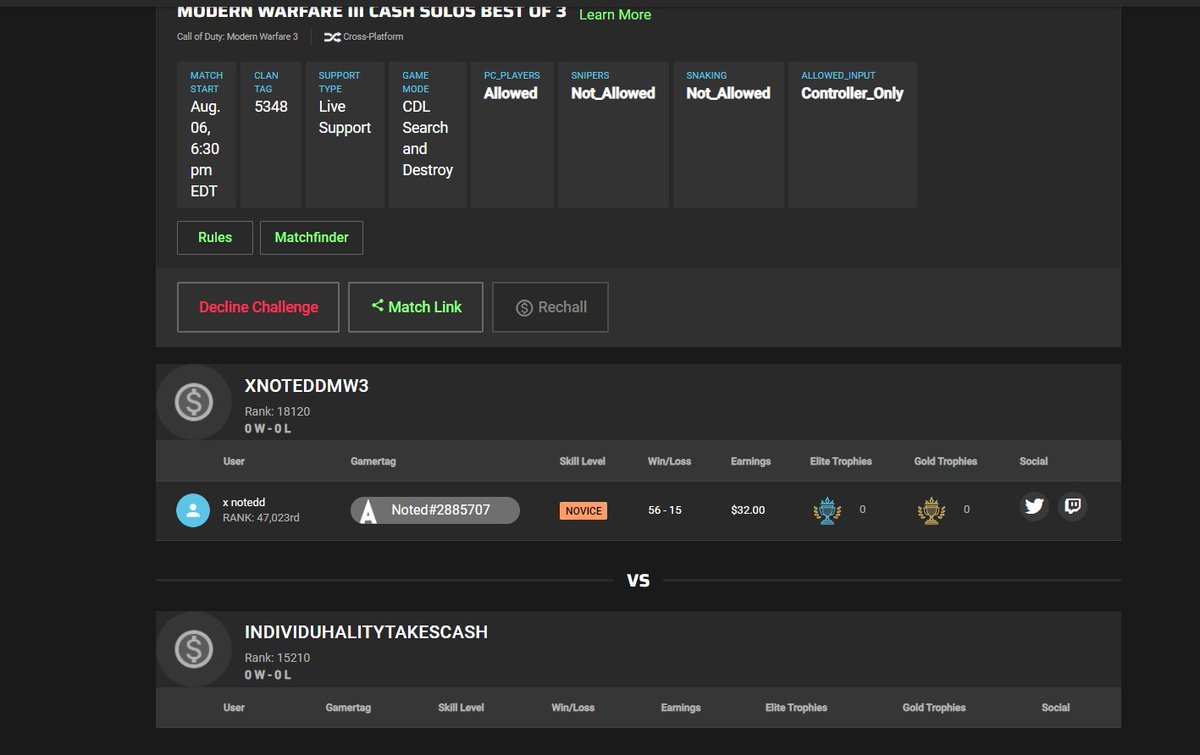Viewport: 1200px width, 755px height.
Task: Click XNOTEDDMW3 team dollar-sign icon
Action: pyautogui.click(x=194, y=402)
